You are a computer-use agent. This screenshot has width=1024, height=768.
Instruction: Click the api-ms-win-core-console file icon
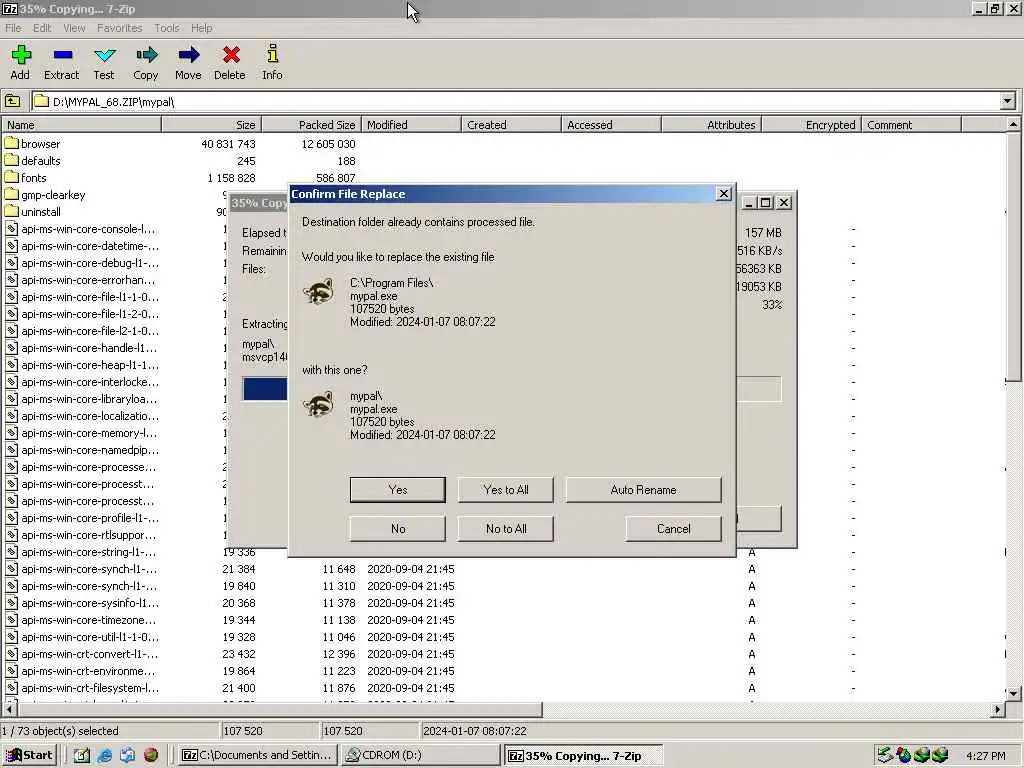pyautogui.click(x=11, y=229)
